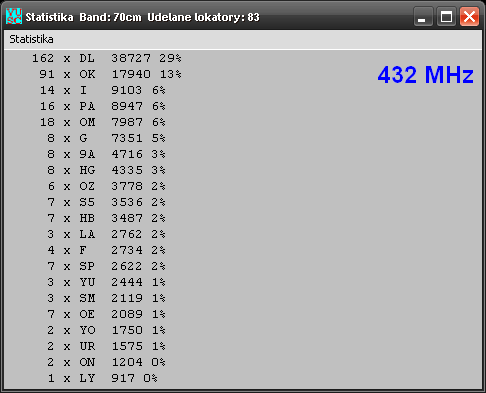This screenshot has height=393, width=486.
Task: Select the row '162 x DL 38727 29%'
Action: click(107, 58)
